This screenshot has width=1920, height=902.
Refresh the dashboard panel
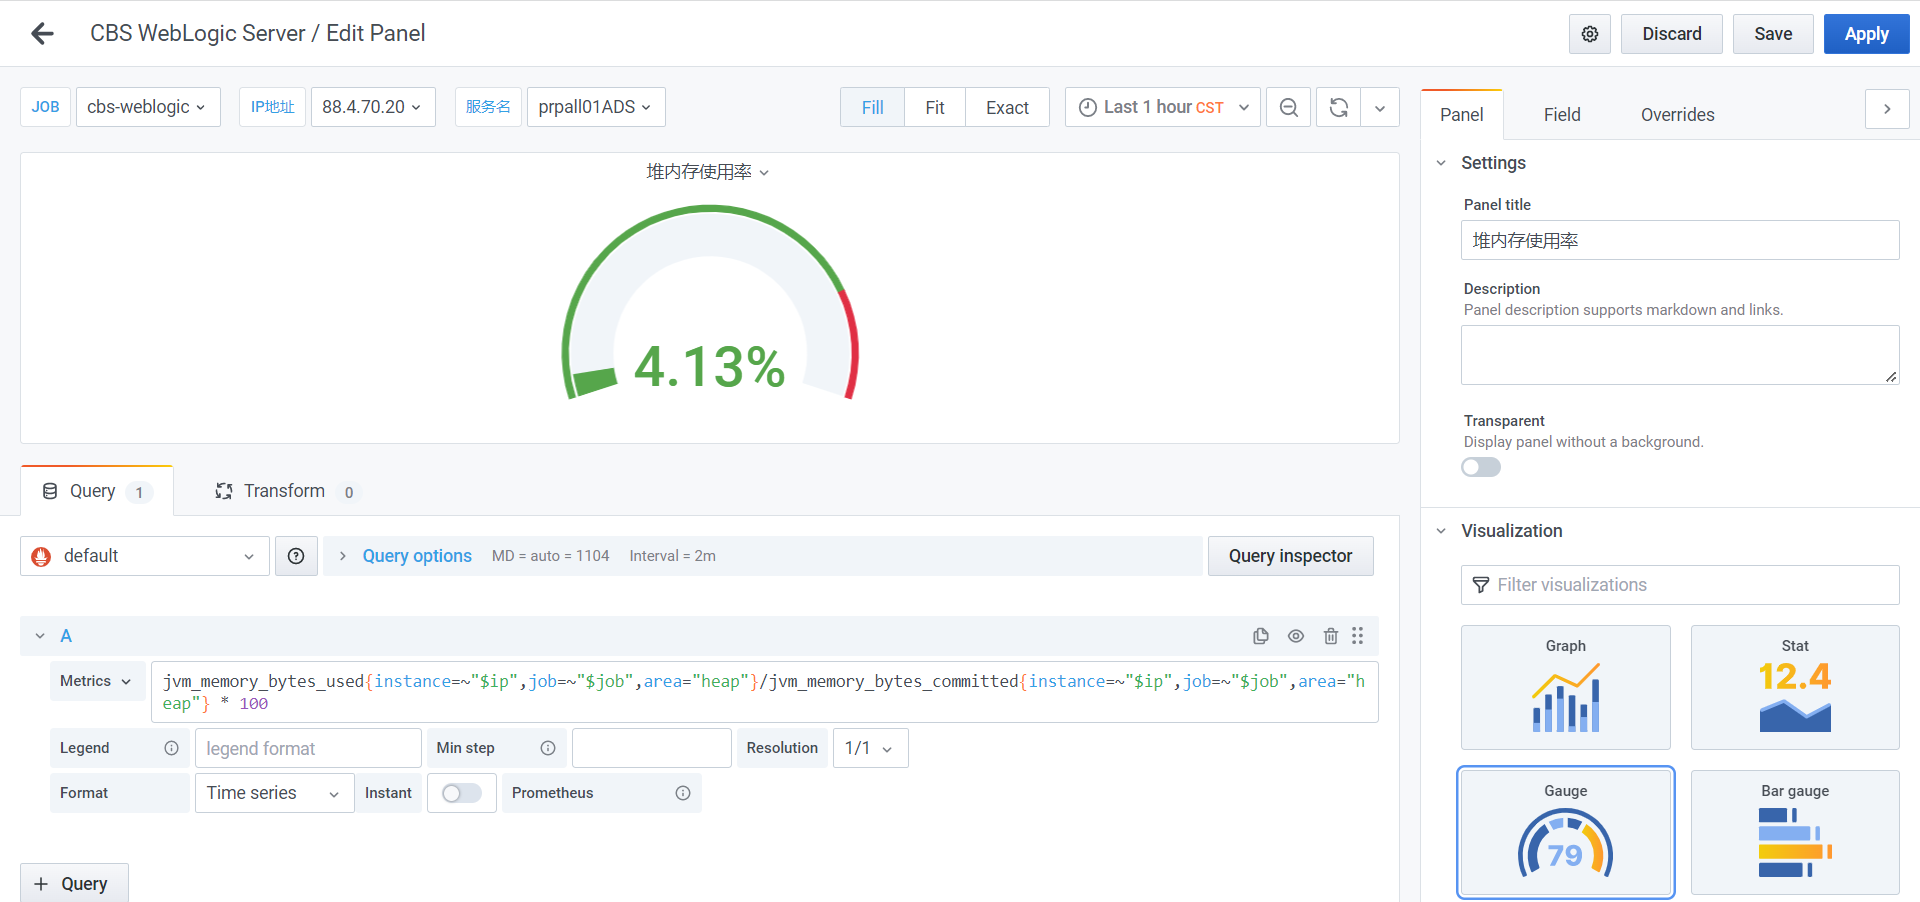pos(1339,107)
